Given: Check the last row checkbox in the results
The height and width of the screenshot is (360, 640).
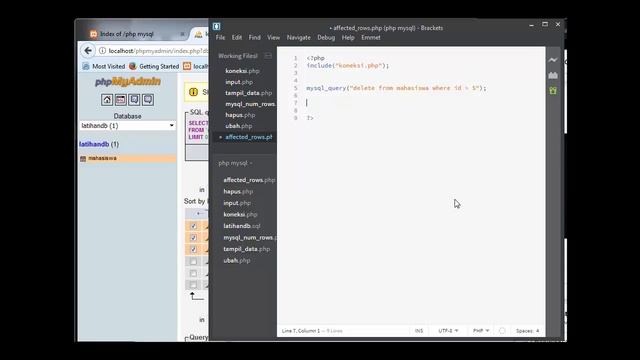Looking at the screenshot, I should tap(193, 284).
